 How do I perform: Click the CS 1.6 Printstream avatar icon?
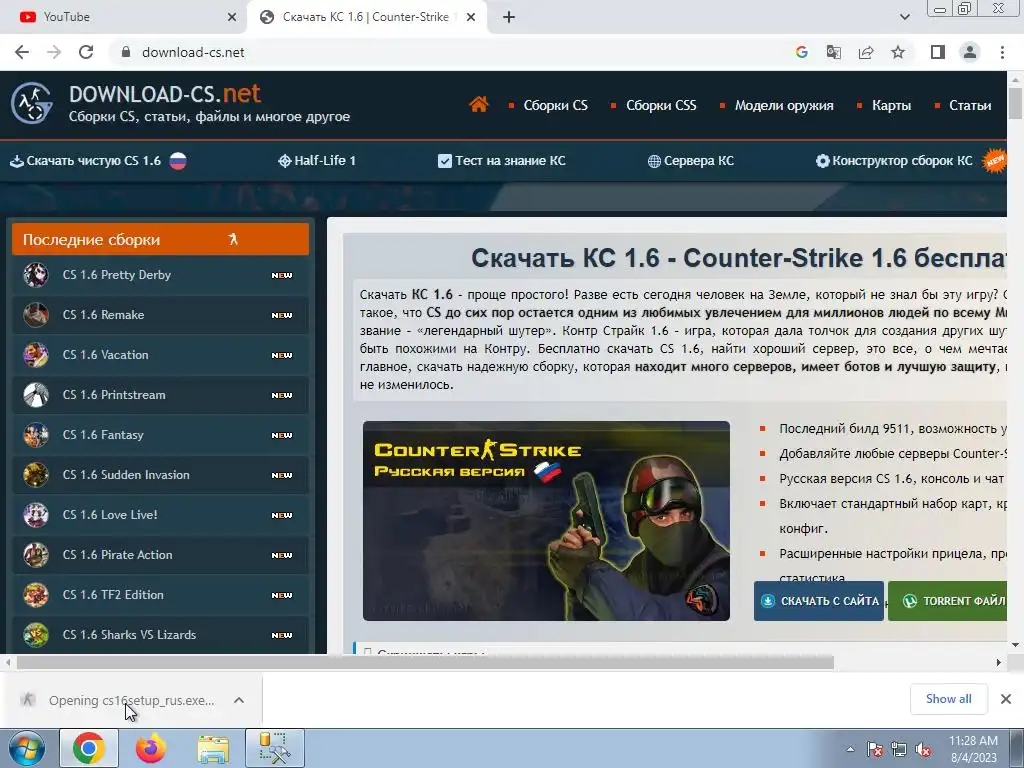click(x=36, y=394)
